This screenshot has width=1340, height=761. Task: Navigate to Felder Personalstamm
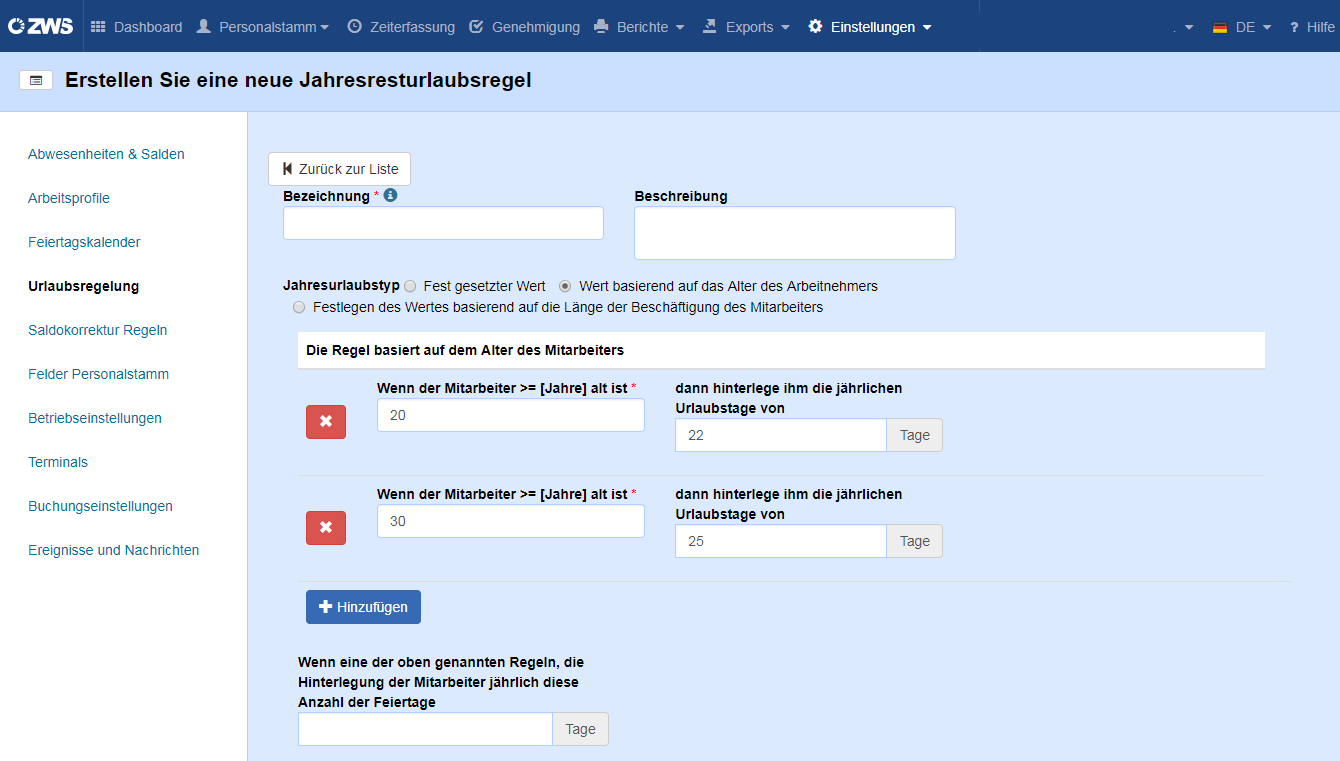point(98,374)
